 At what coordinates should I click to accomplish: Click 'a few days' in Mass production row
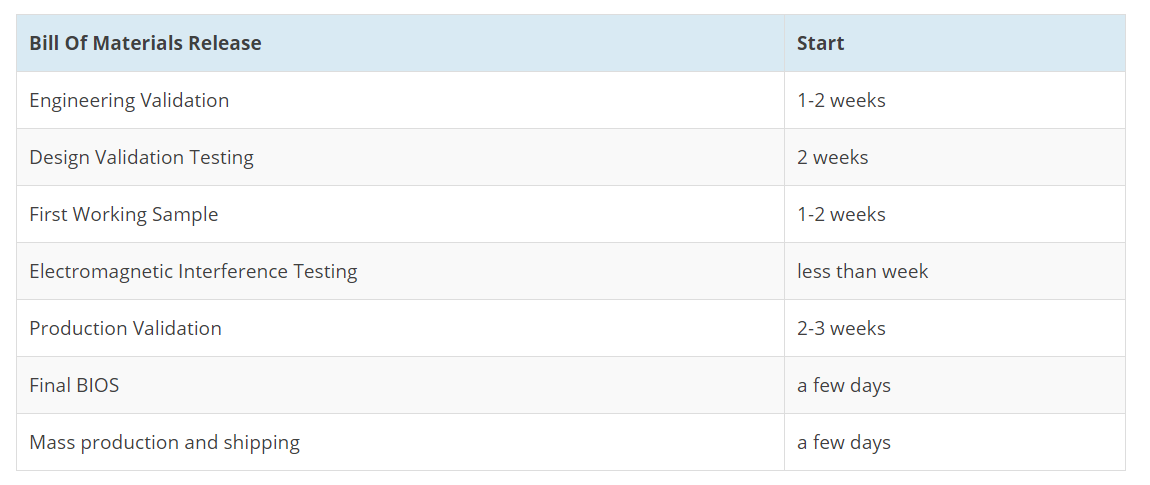(954, 442)
